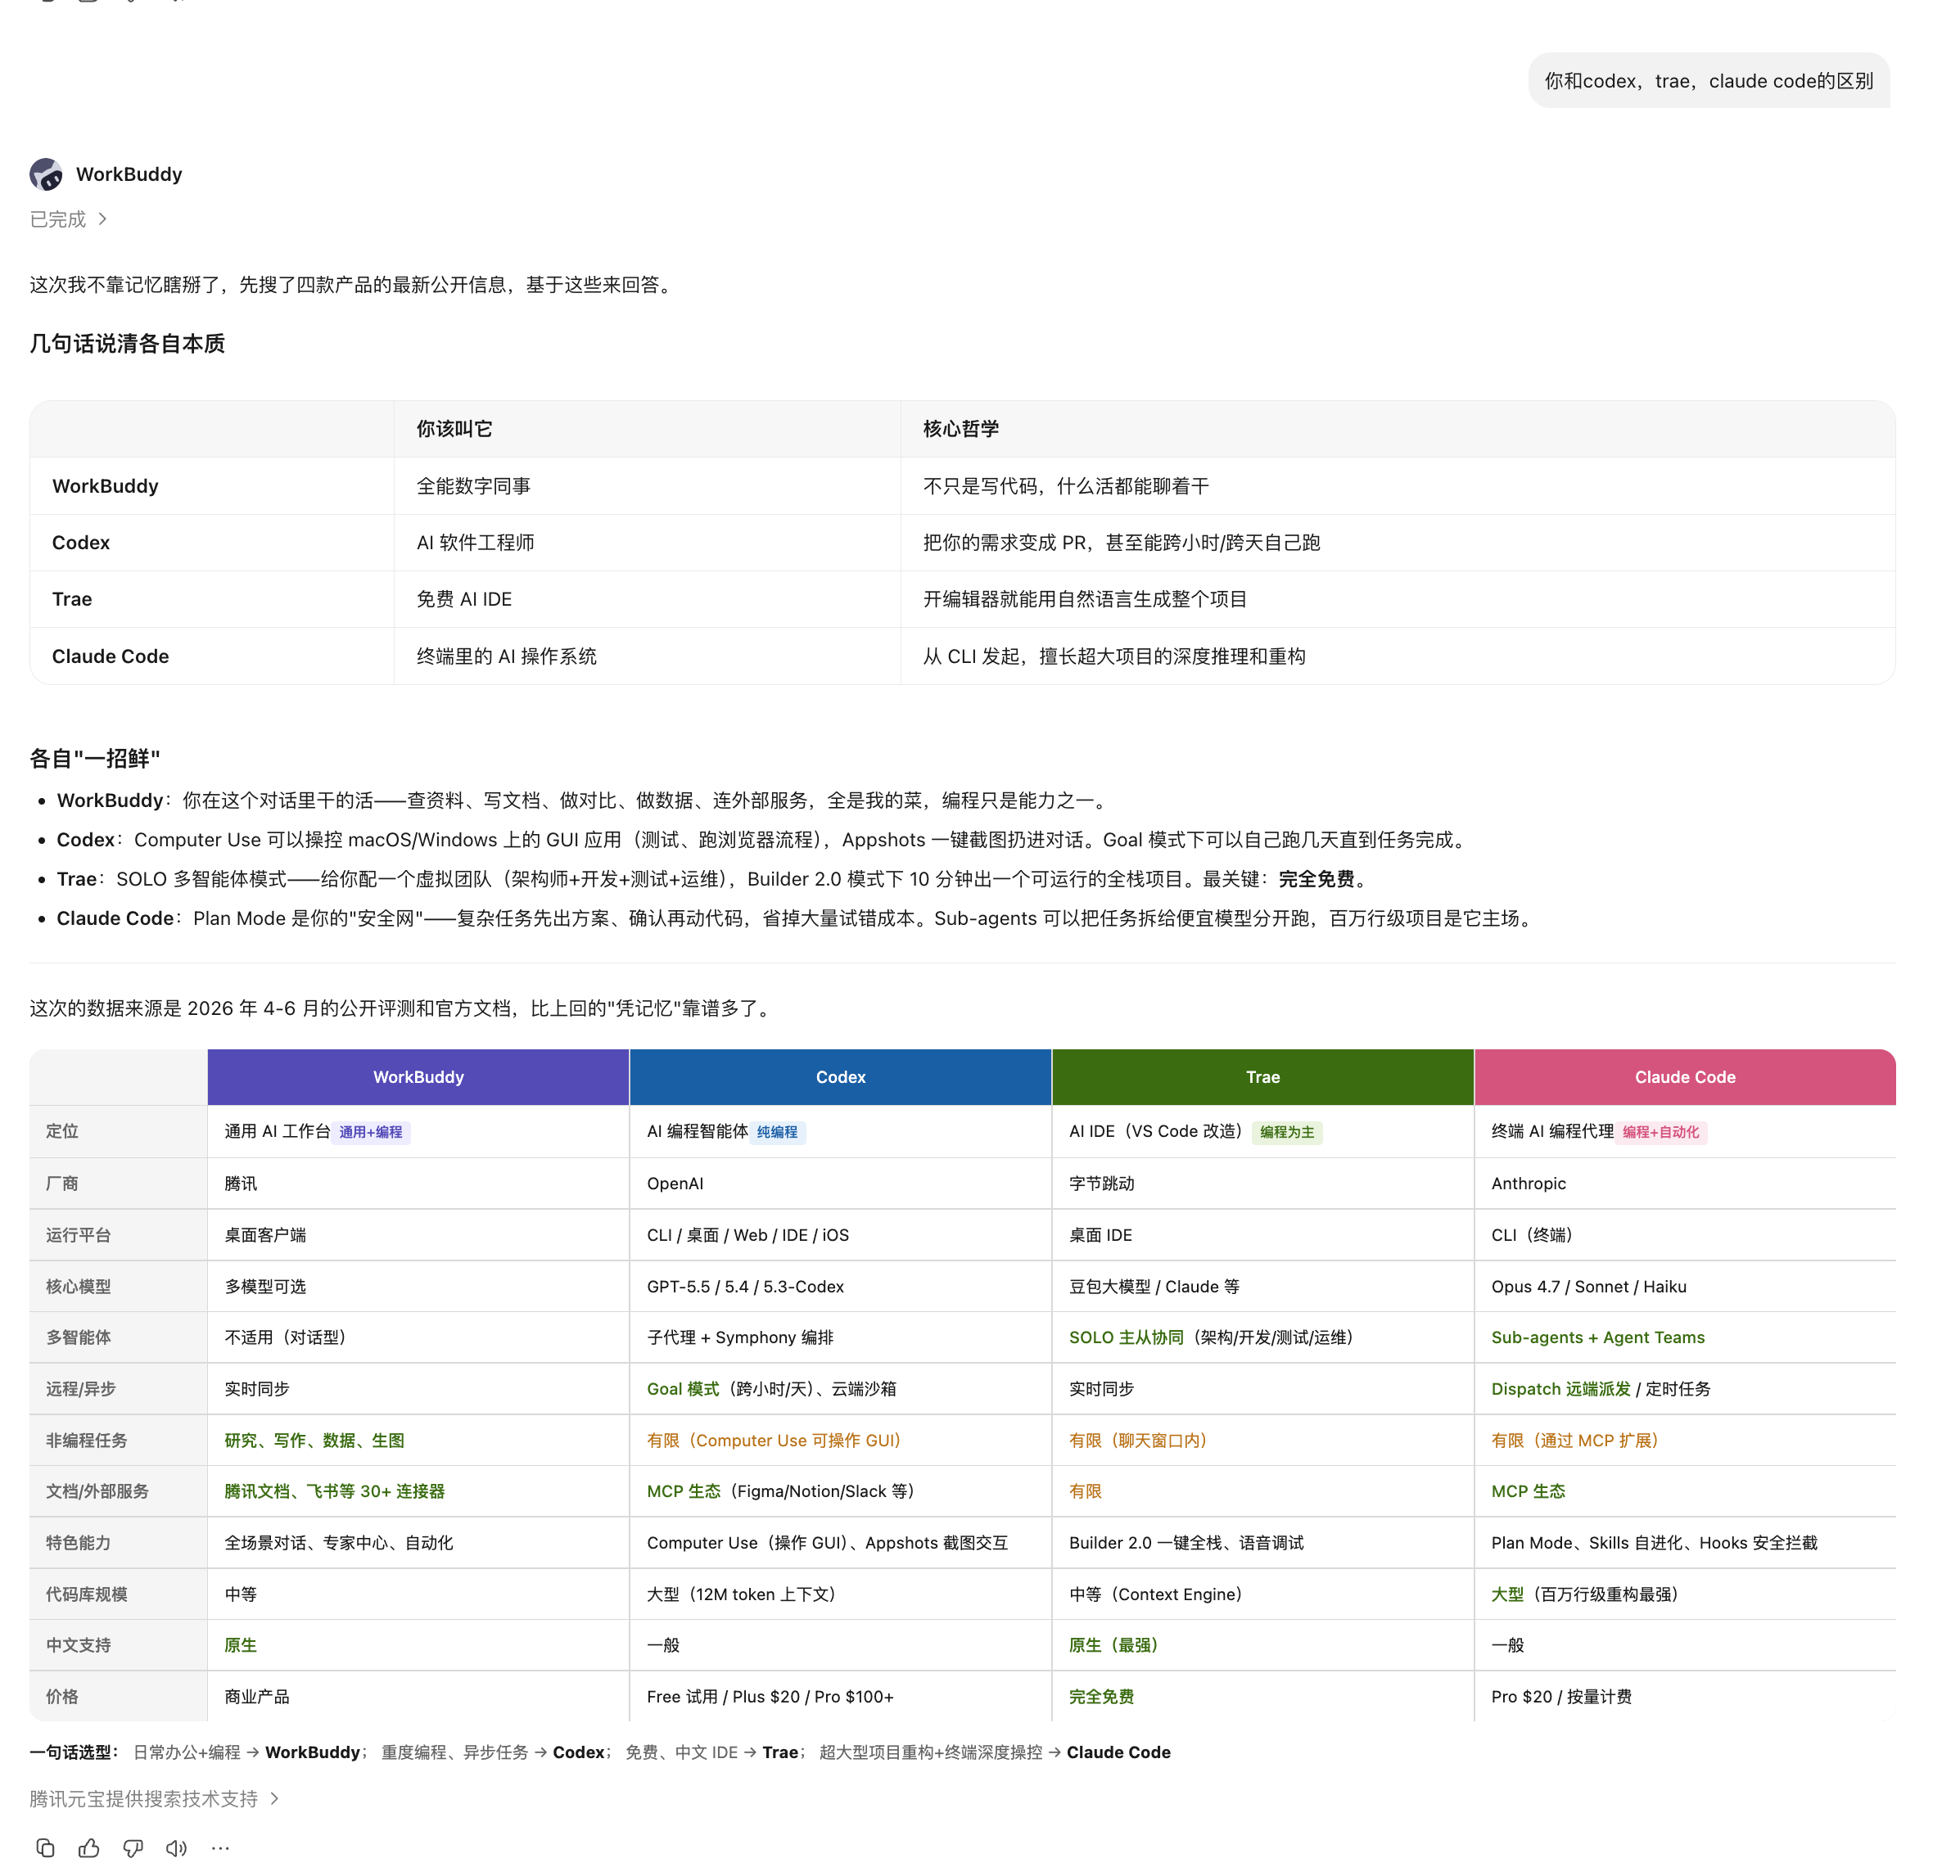Click the heading 各自"一招鲜"
Image resolution: width=1960 pixels, height=1876 pixels.
pos(95,758)
